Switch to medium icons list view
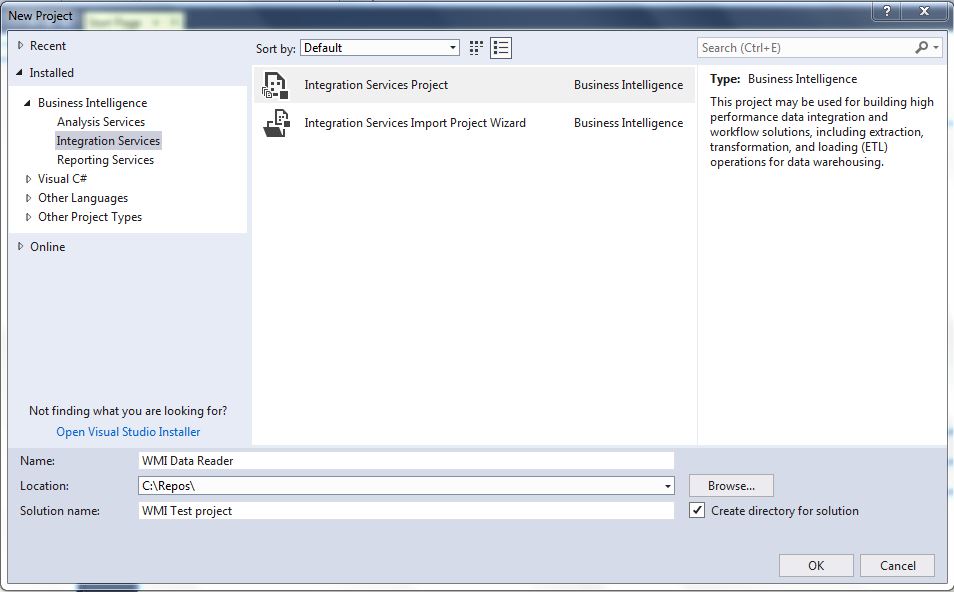Viewport: 954px width, 592px height. (x=501, y=48)
